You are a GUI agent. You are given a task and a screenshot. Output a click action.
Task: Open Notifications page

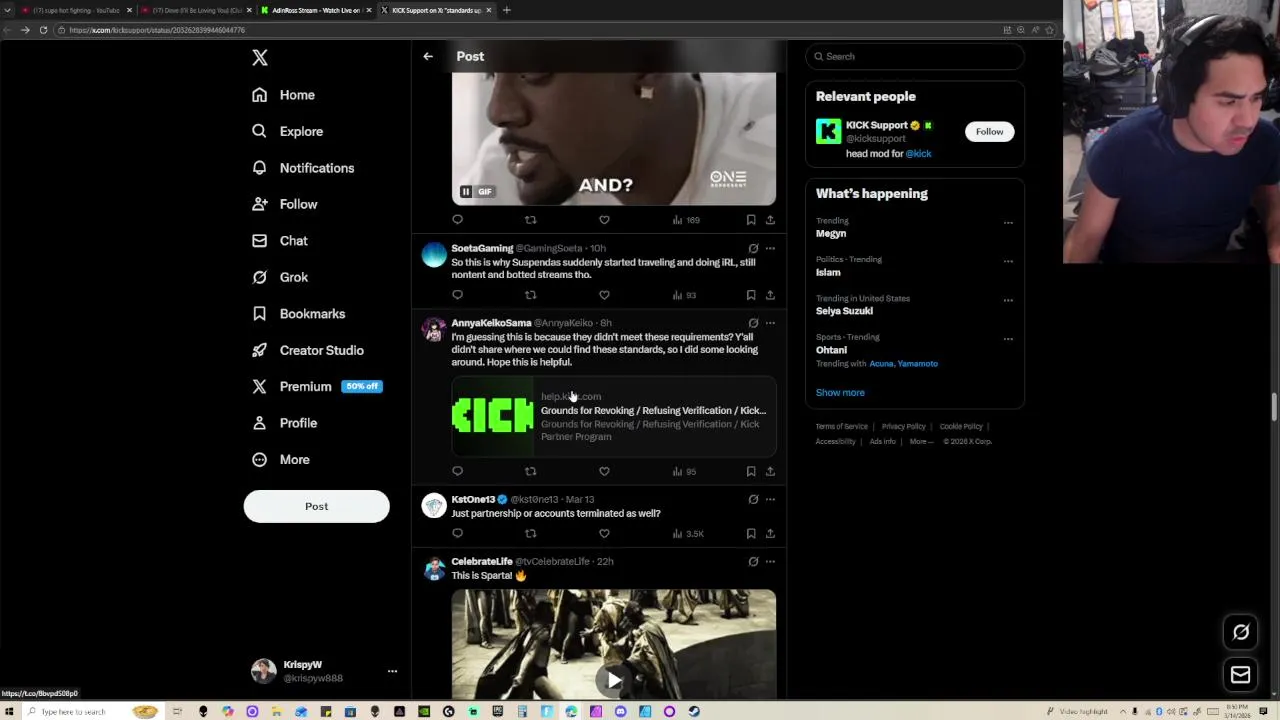(303, 168)
